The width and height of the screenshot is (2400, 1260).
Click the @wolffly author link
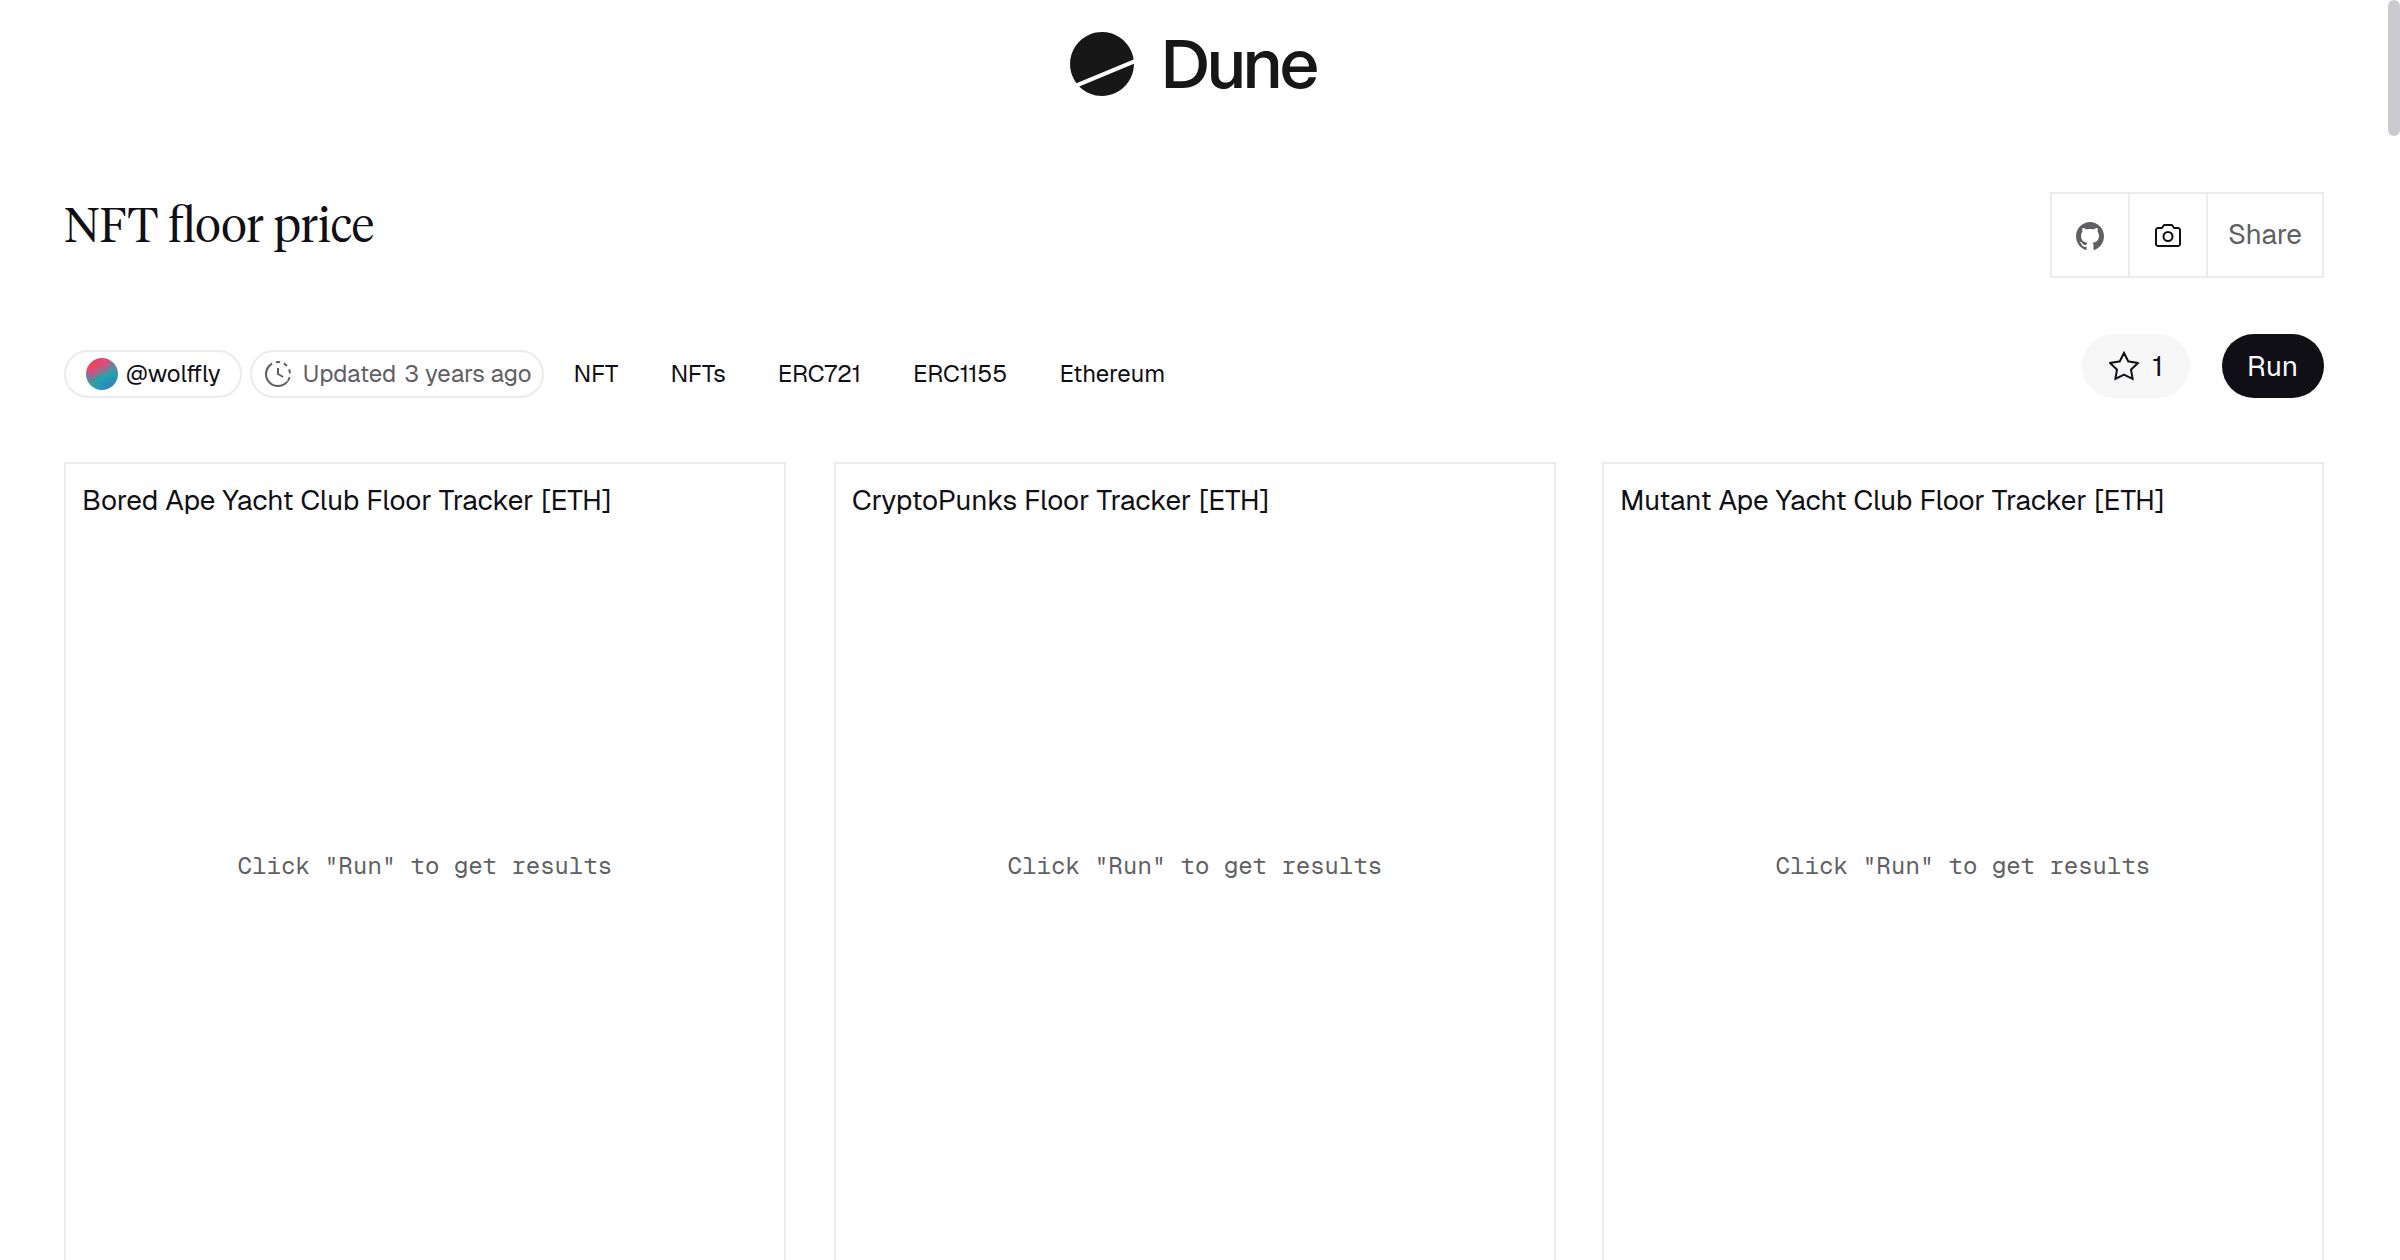pyautogui.click(x=173, y=373)
